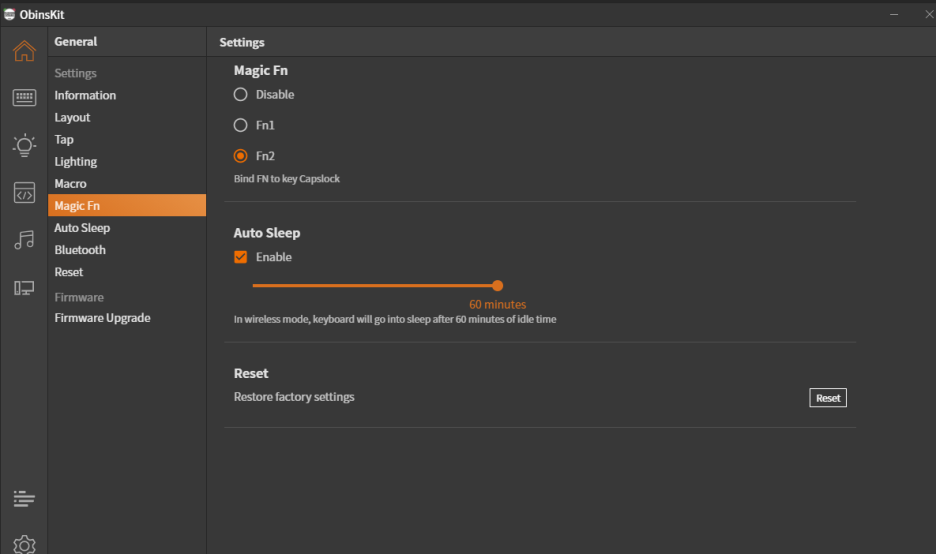
Task: Open the Home icon in the sidebar
Action: [x=24, y=51]
